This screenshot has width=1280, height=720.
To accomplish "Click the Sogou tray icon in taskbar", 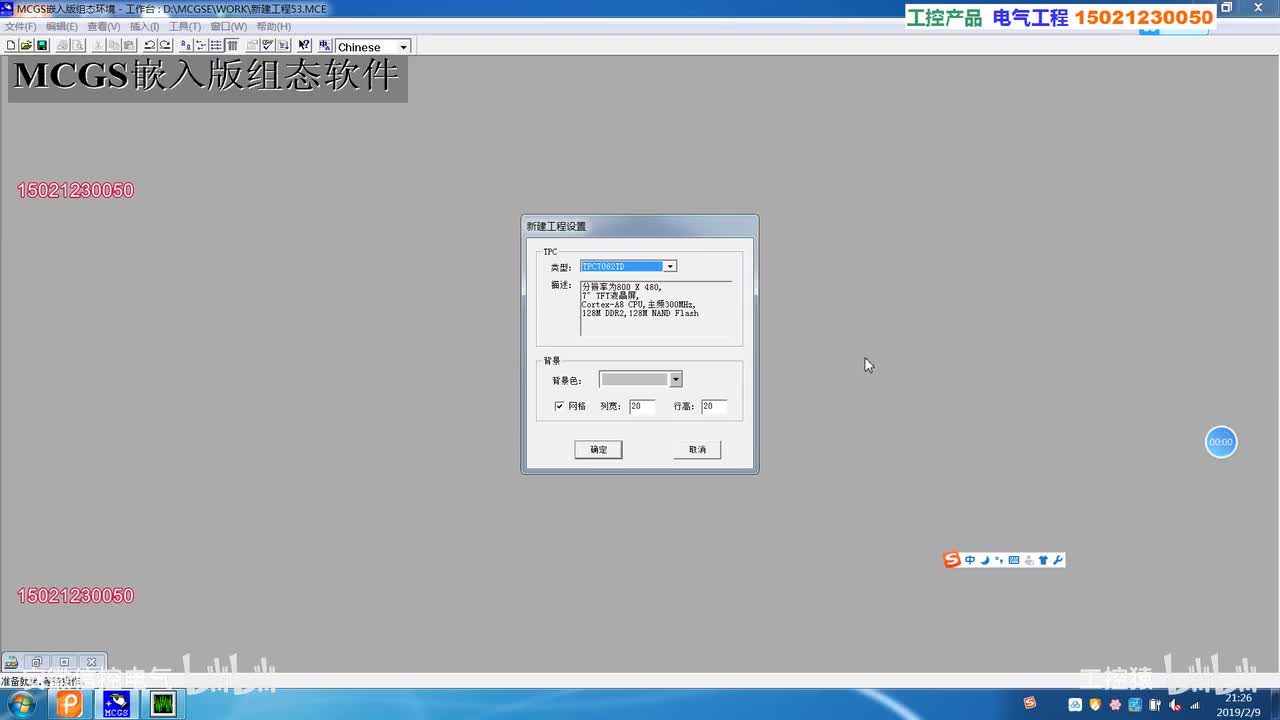I will click(x=1030, y=703).
